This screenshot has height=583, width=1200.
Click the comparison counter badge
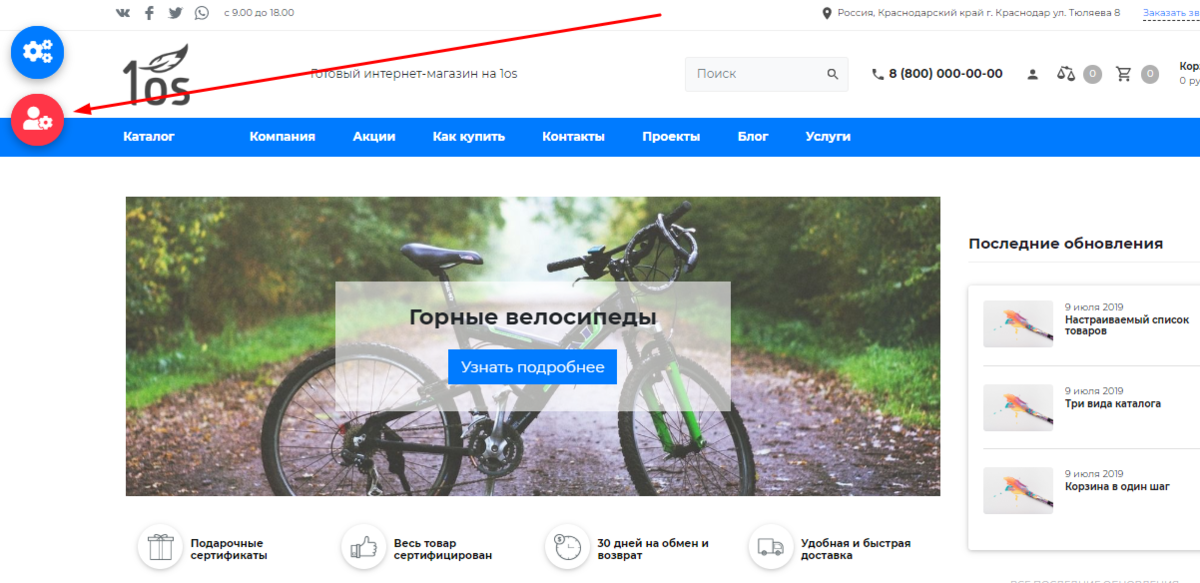1093,74
